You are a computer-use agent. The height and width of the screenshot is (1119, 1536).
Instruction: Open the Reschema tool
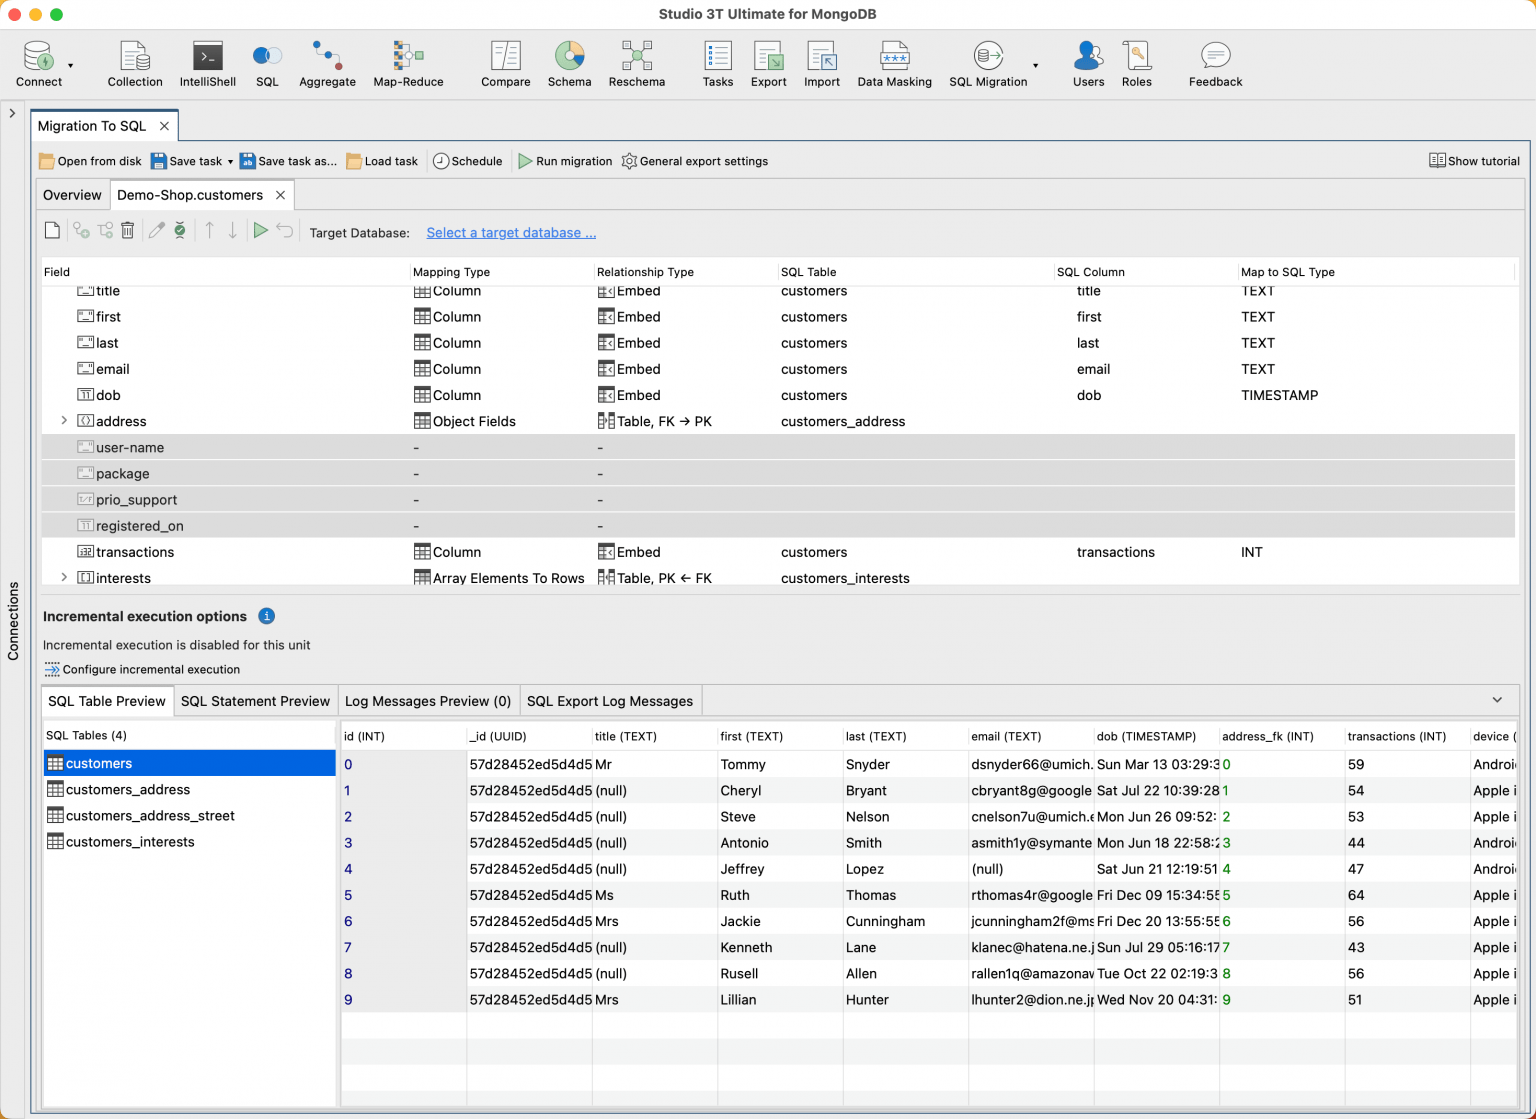(636, 60)
